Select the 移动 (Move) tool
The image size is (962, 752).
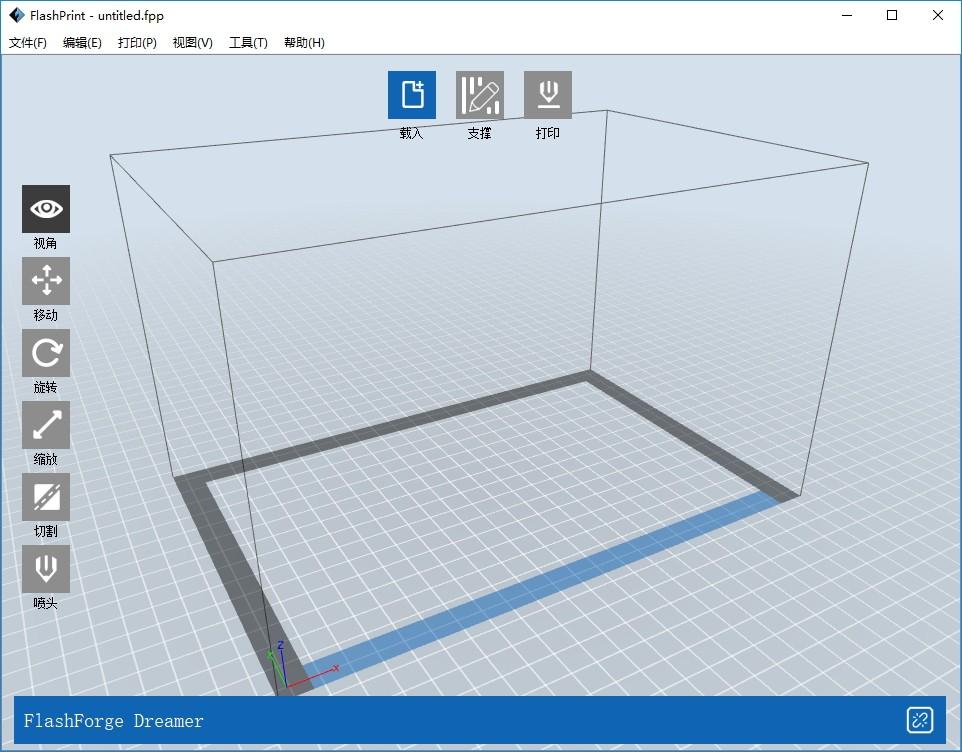coord(46,281)
